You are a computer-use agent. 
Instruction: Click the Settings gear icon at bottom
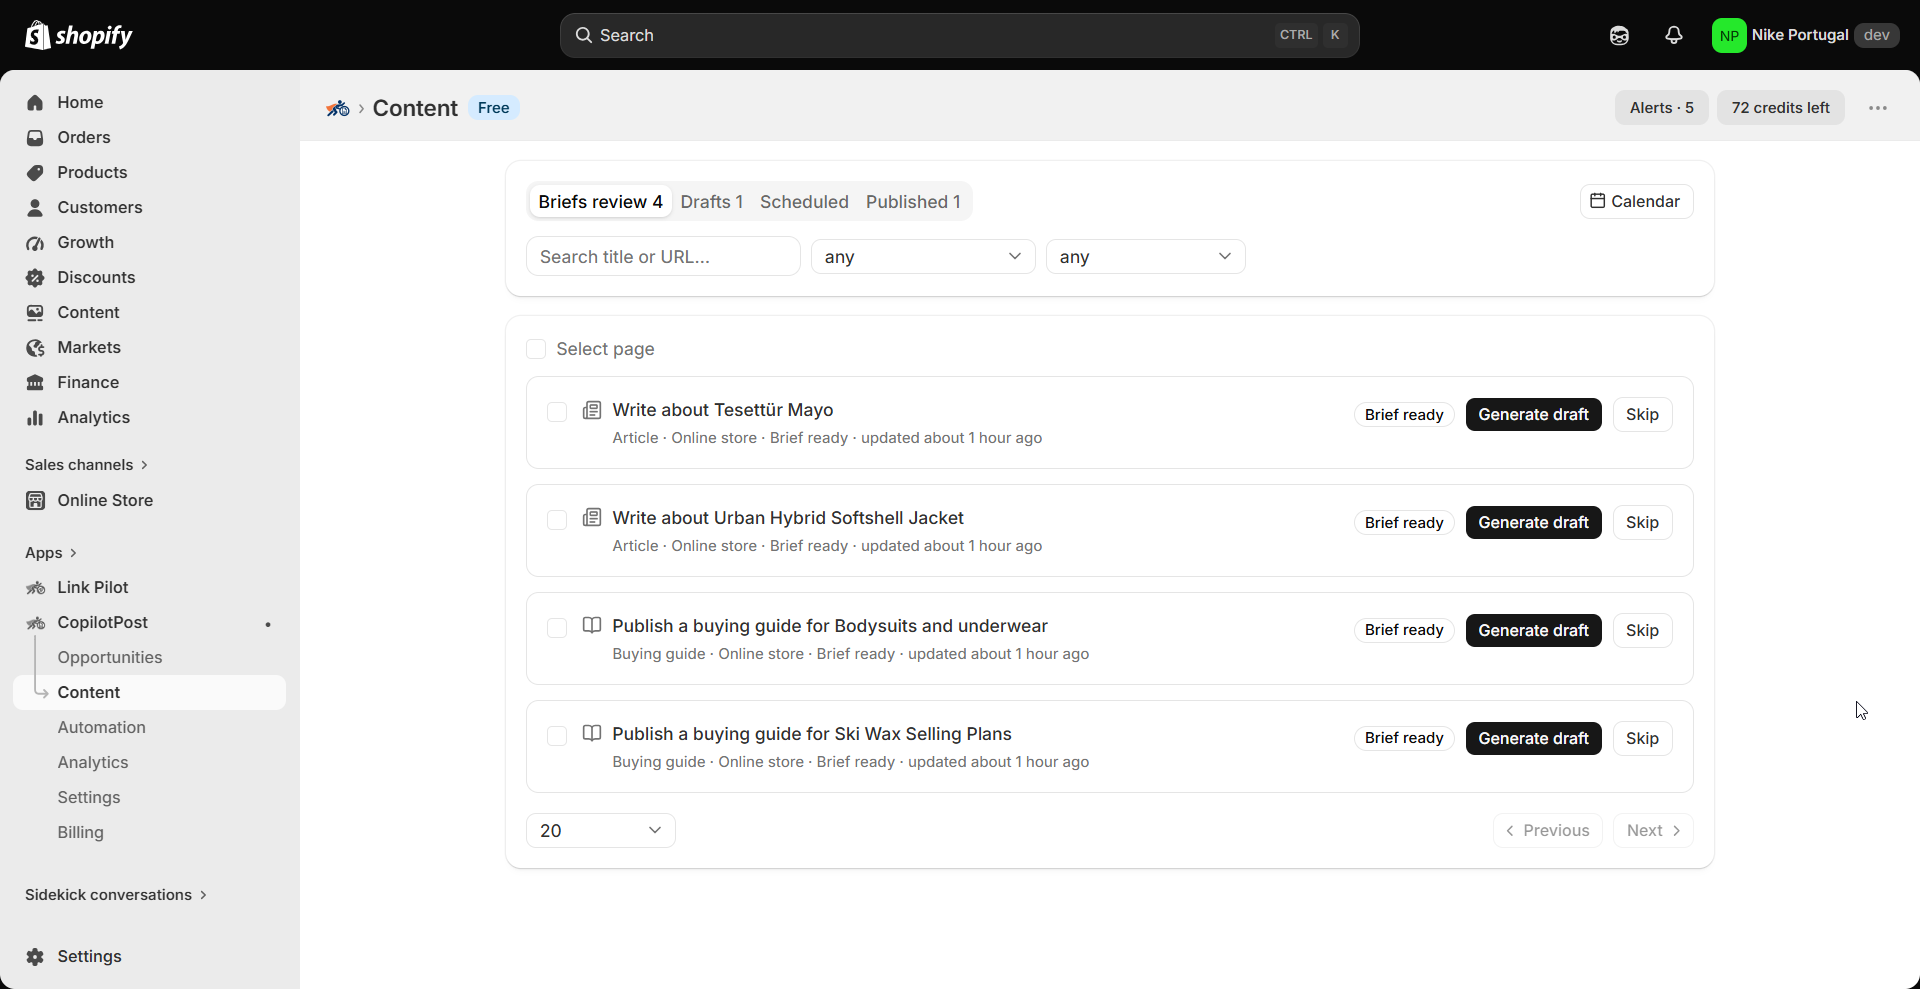pyautogui.click(x=35, y=956)
